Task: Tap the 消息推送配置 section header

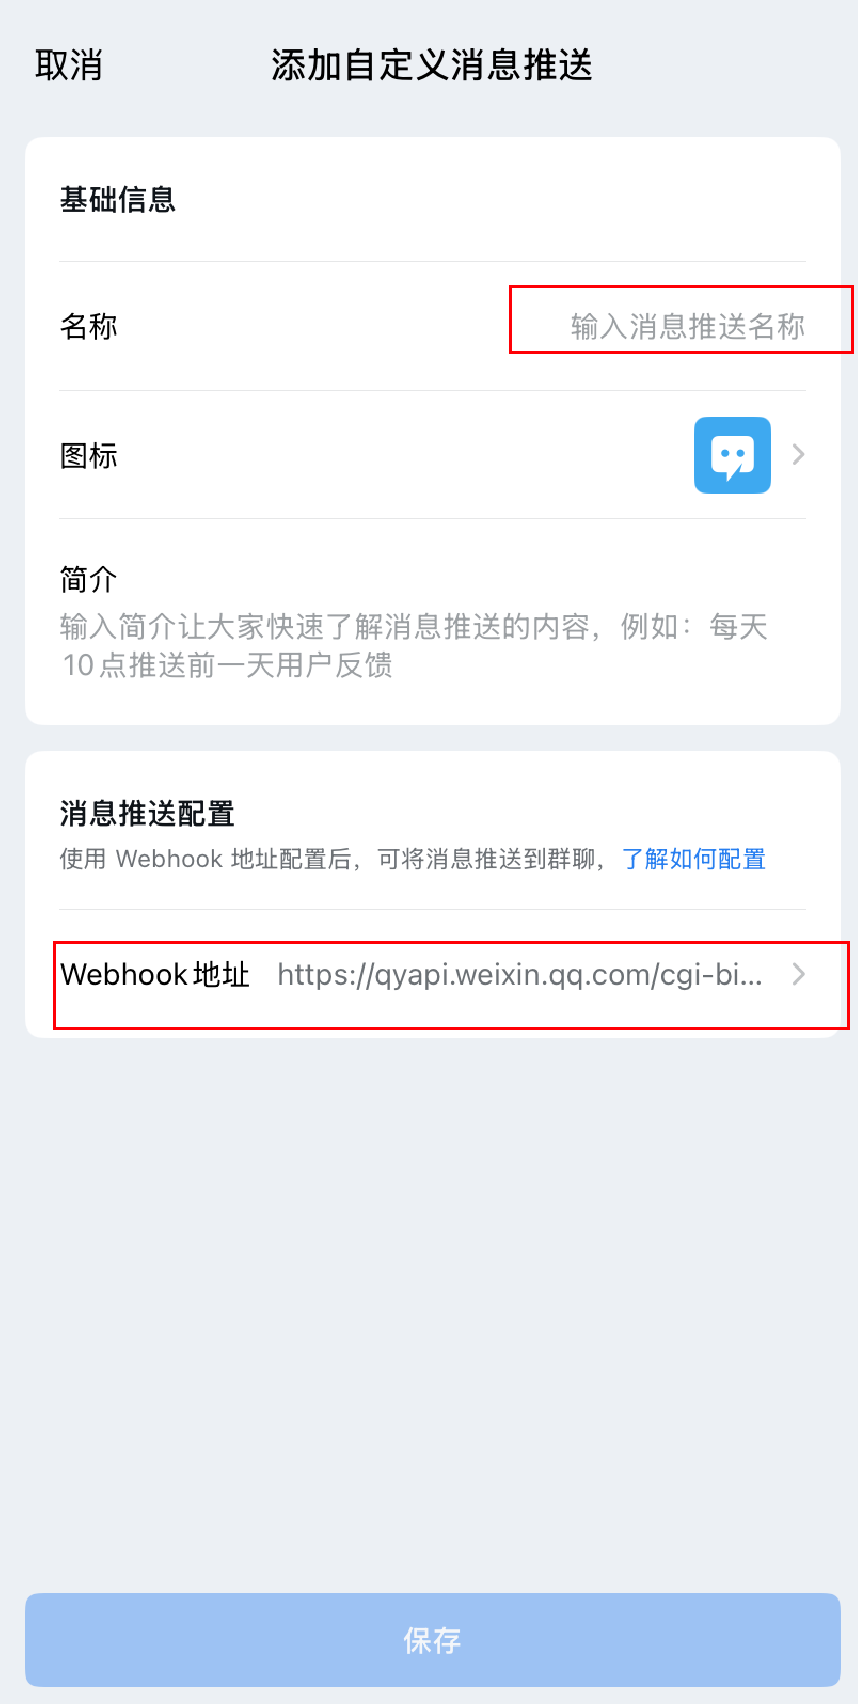Action: (x=147, y=814)
